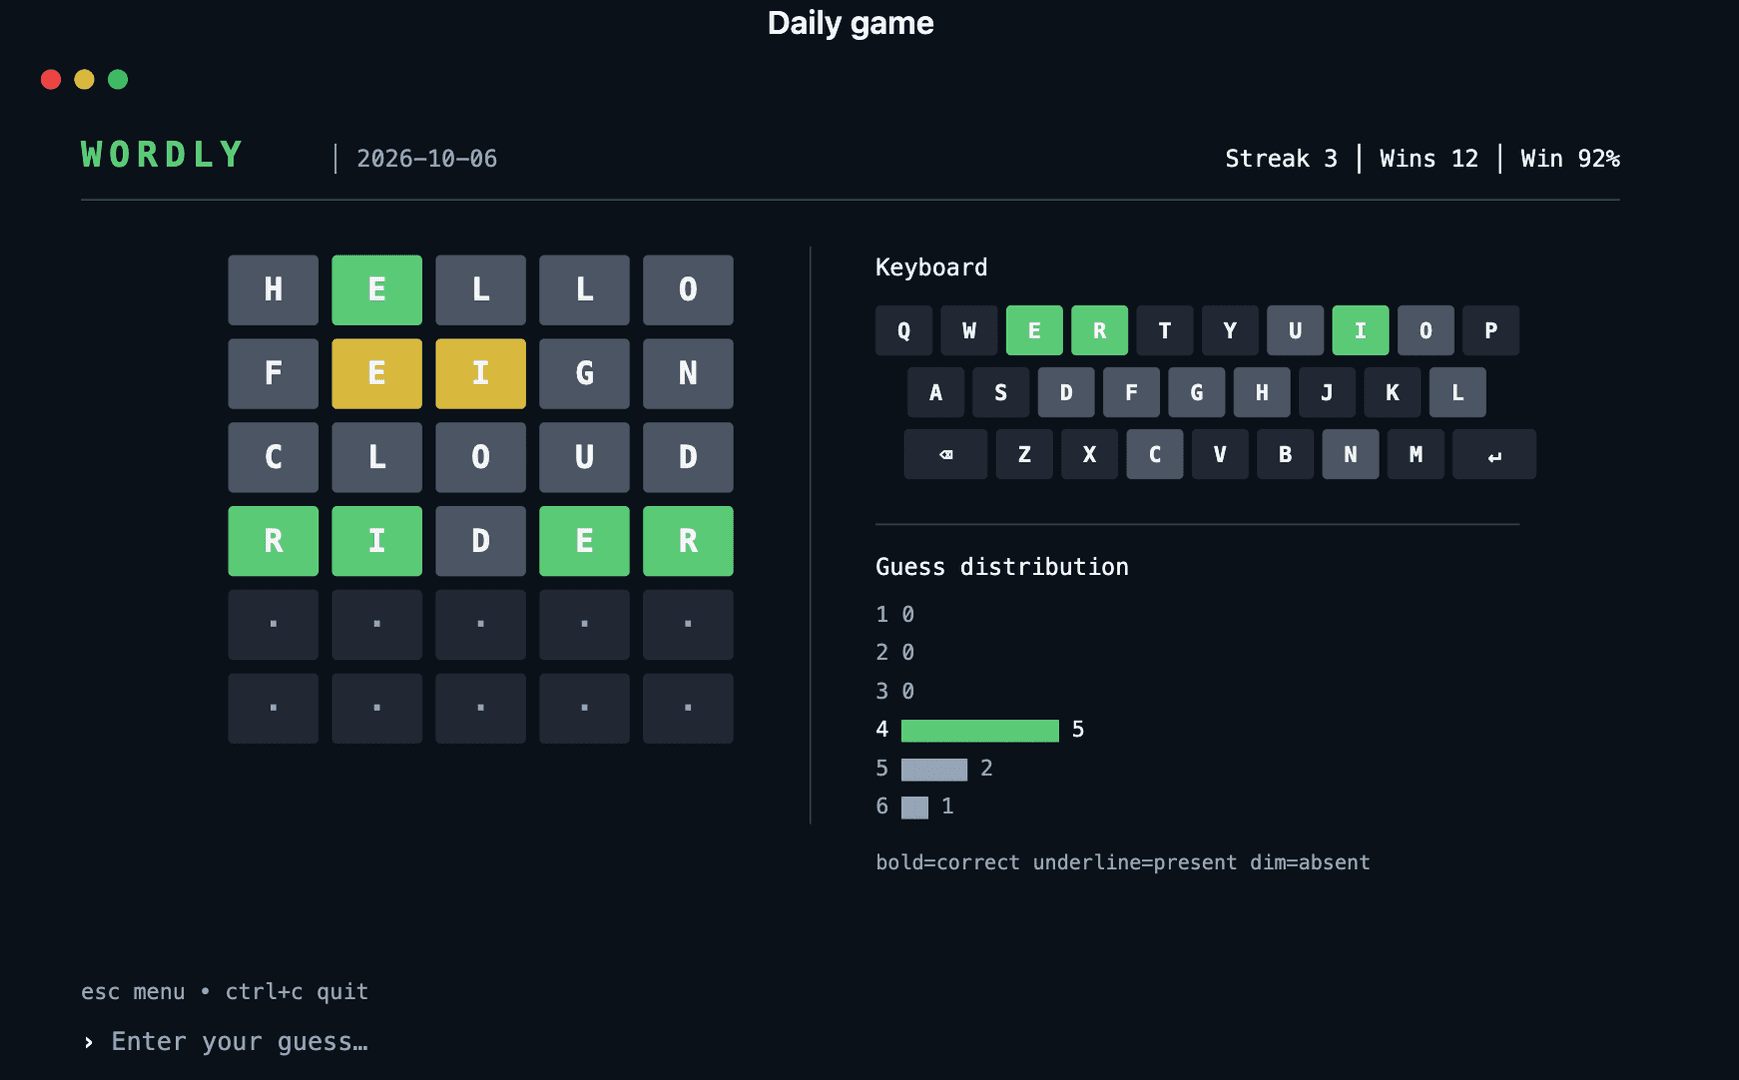Click the backspace key on keyboard

[x=945, y=454]
